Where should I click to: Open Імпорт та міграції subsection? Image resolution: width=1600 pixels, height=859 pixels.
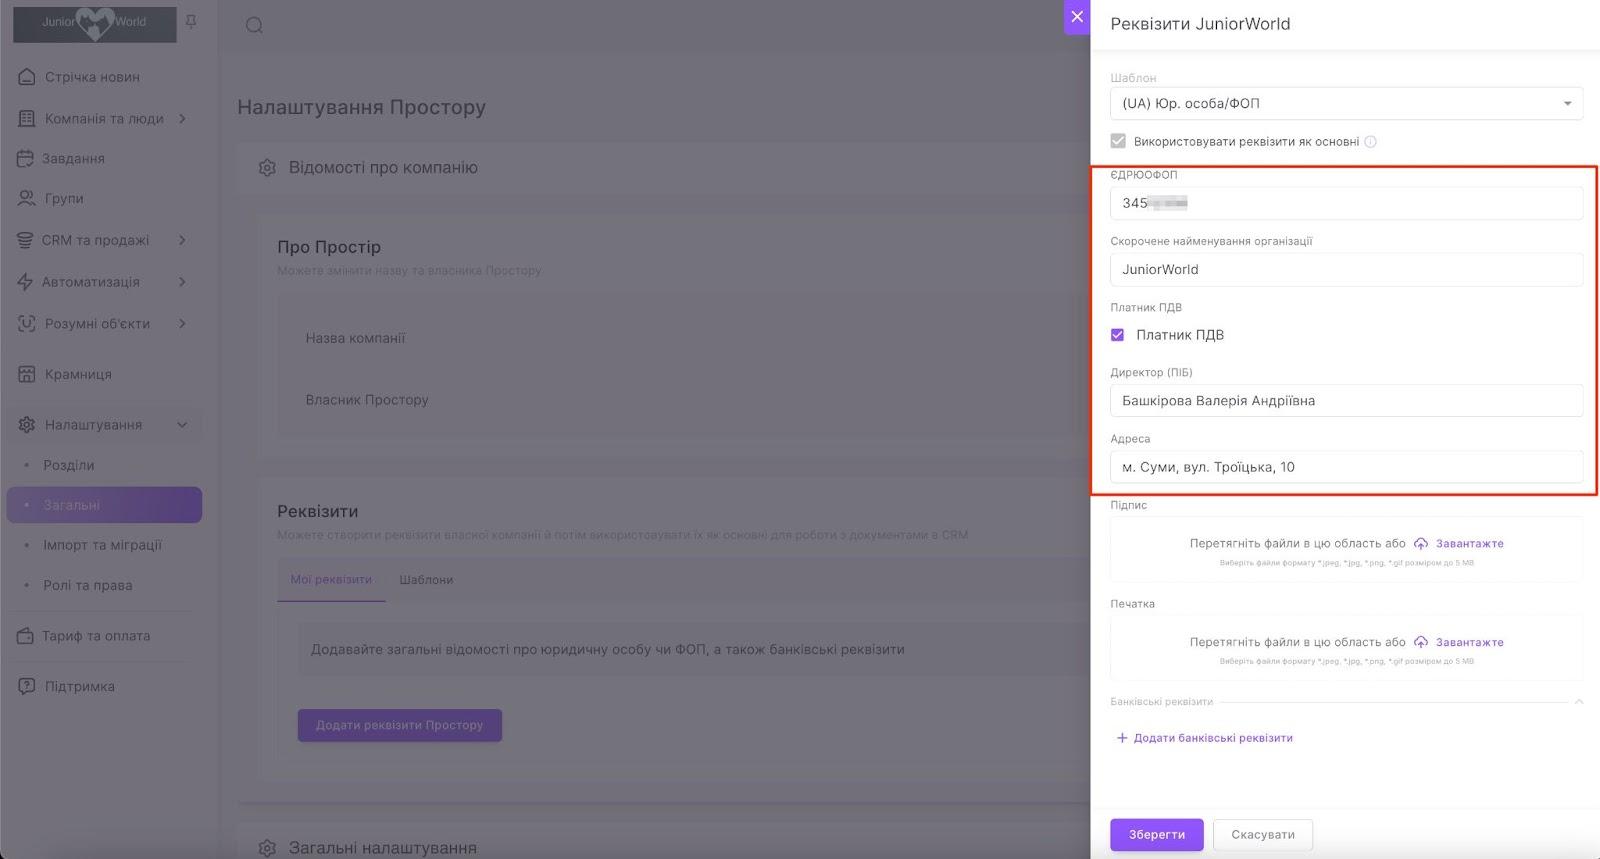(102, 545)
